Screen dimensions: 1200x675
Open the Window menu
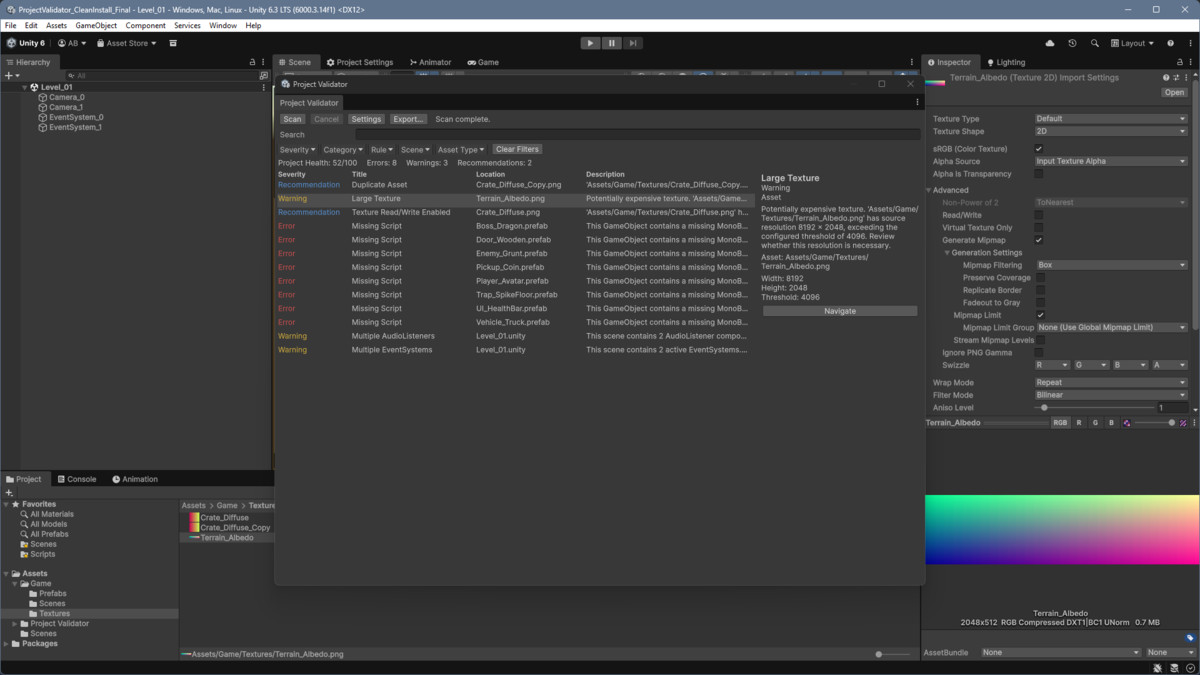[223, 25]
